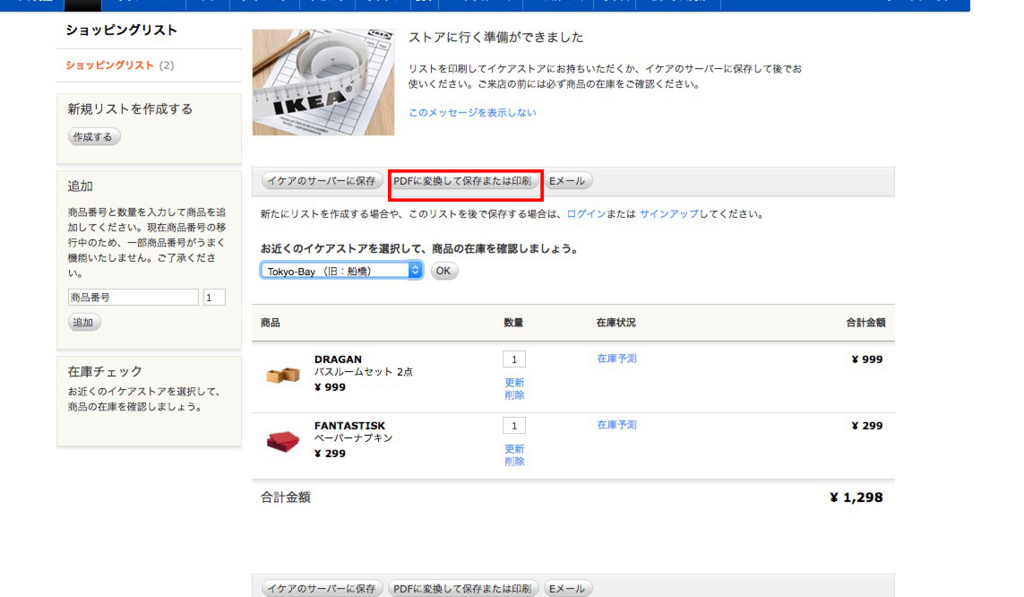1024x597 pixels.
Task: Click ペーパーナプキン description text
Action: 353,438
